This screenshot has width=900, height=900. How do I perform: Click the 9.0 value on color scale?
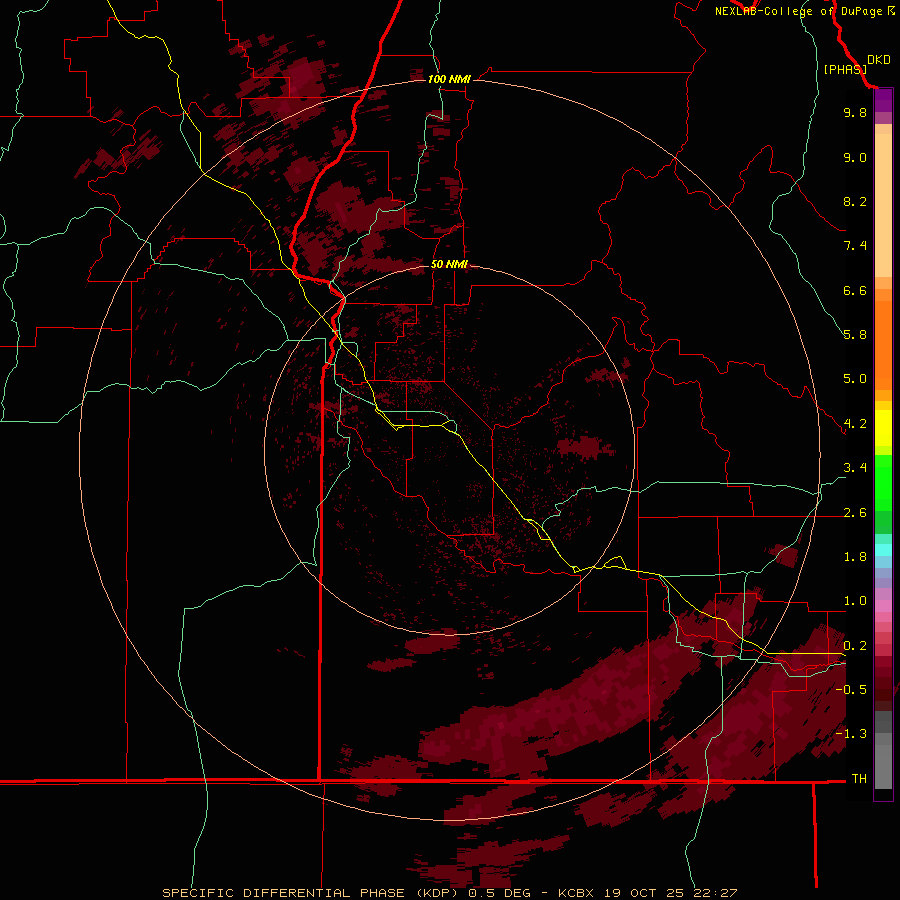[x=855, y=157]
